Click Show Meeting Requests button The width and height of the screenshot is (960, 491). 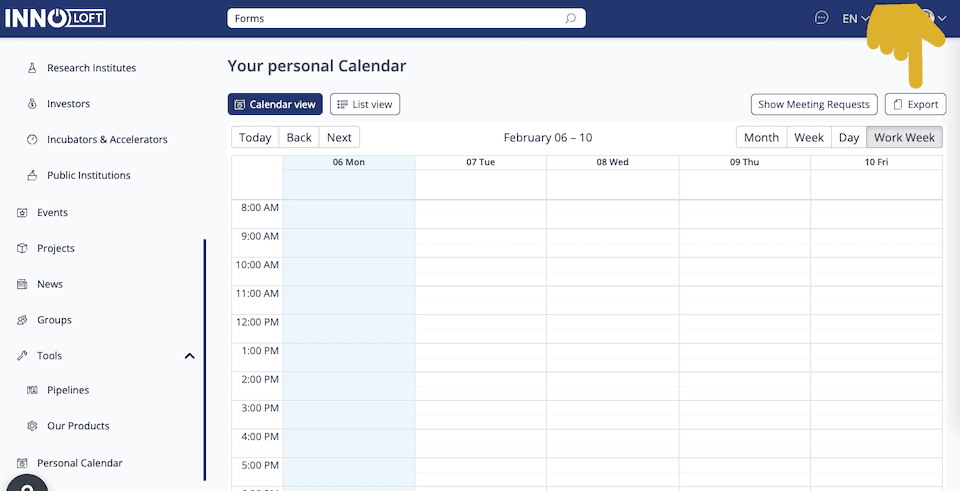click(x=814, y=104)
